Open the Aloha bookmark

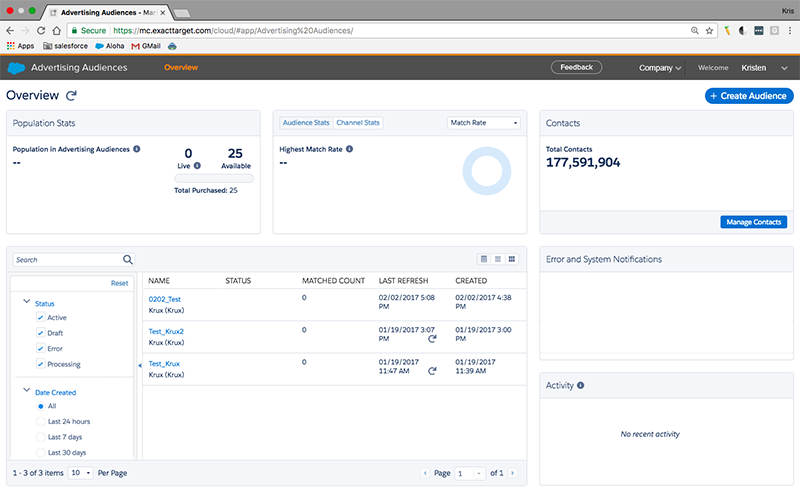click(110, 46)
